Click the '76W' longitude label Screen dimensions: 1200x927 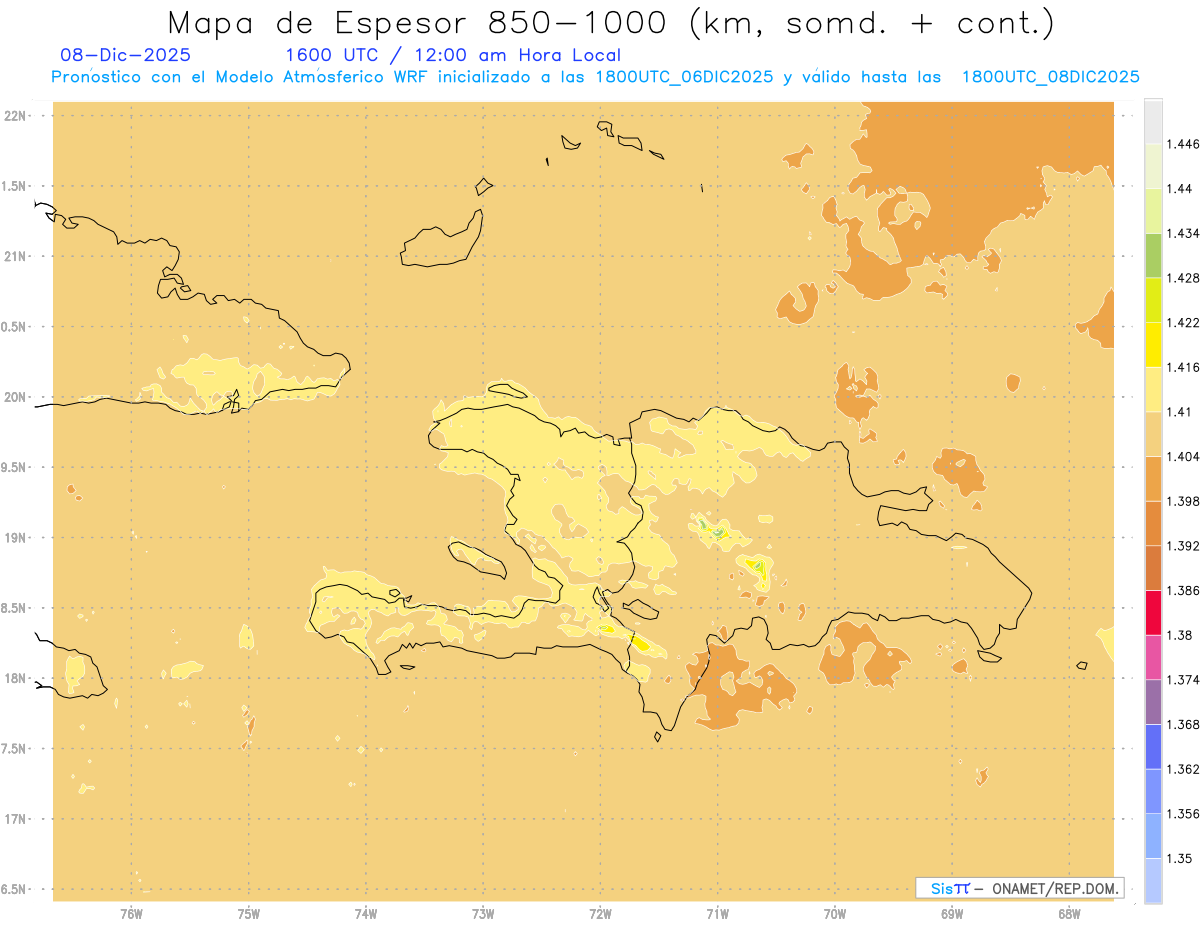pos(132,914)
